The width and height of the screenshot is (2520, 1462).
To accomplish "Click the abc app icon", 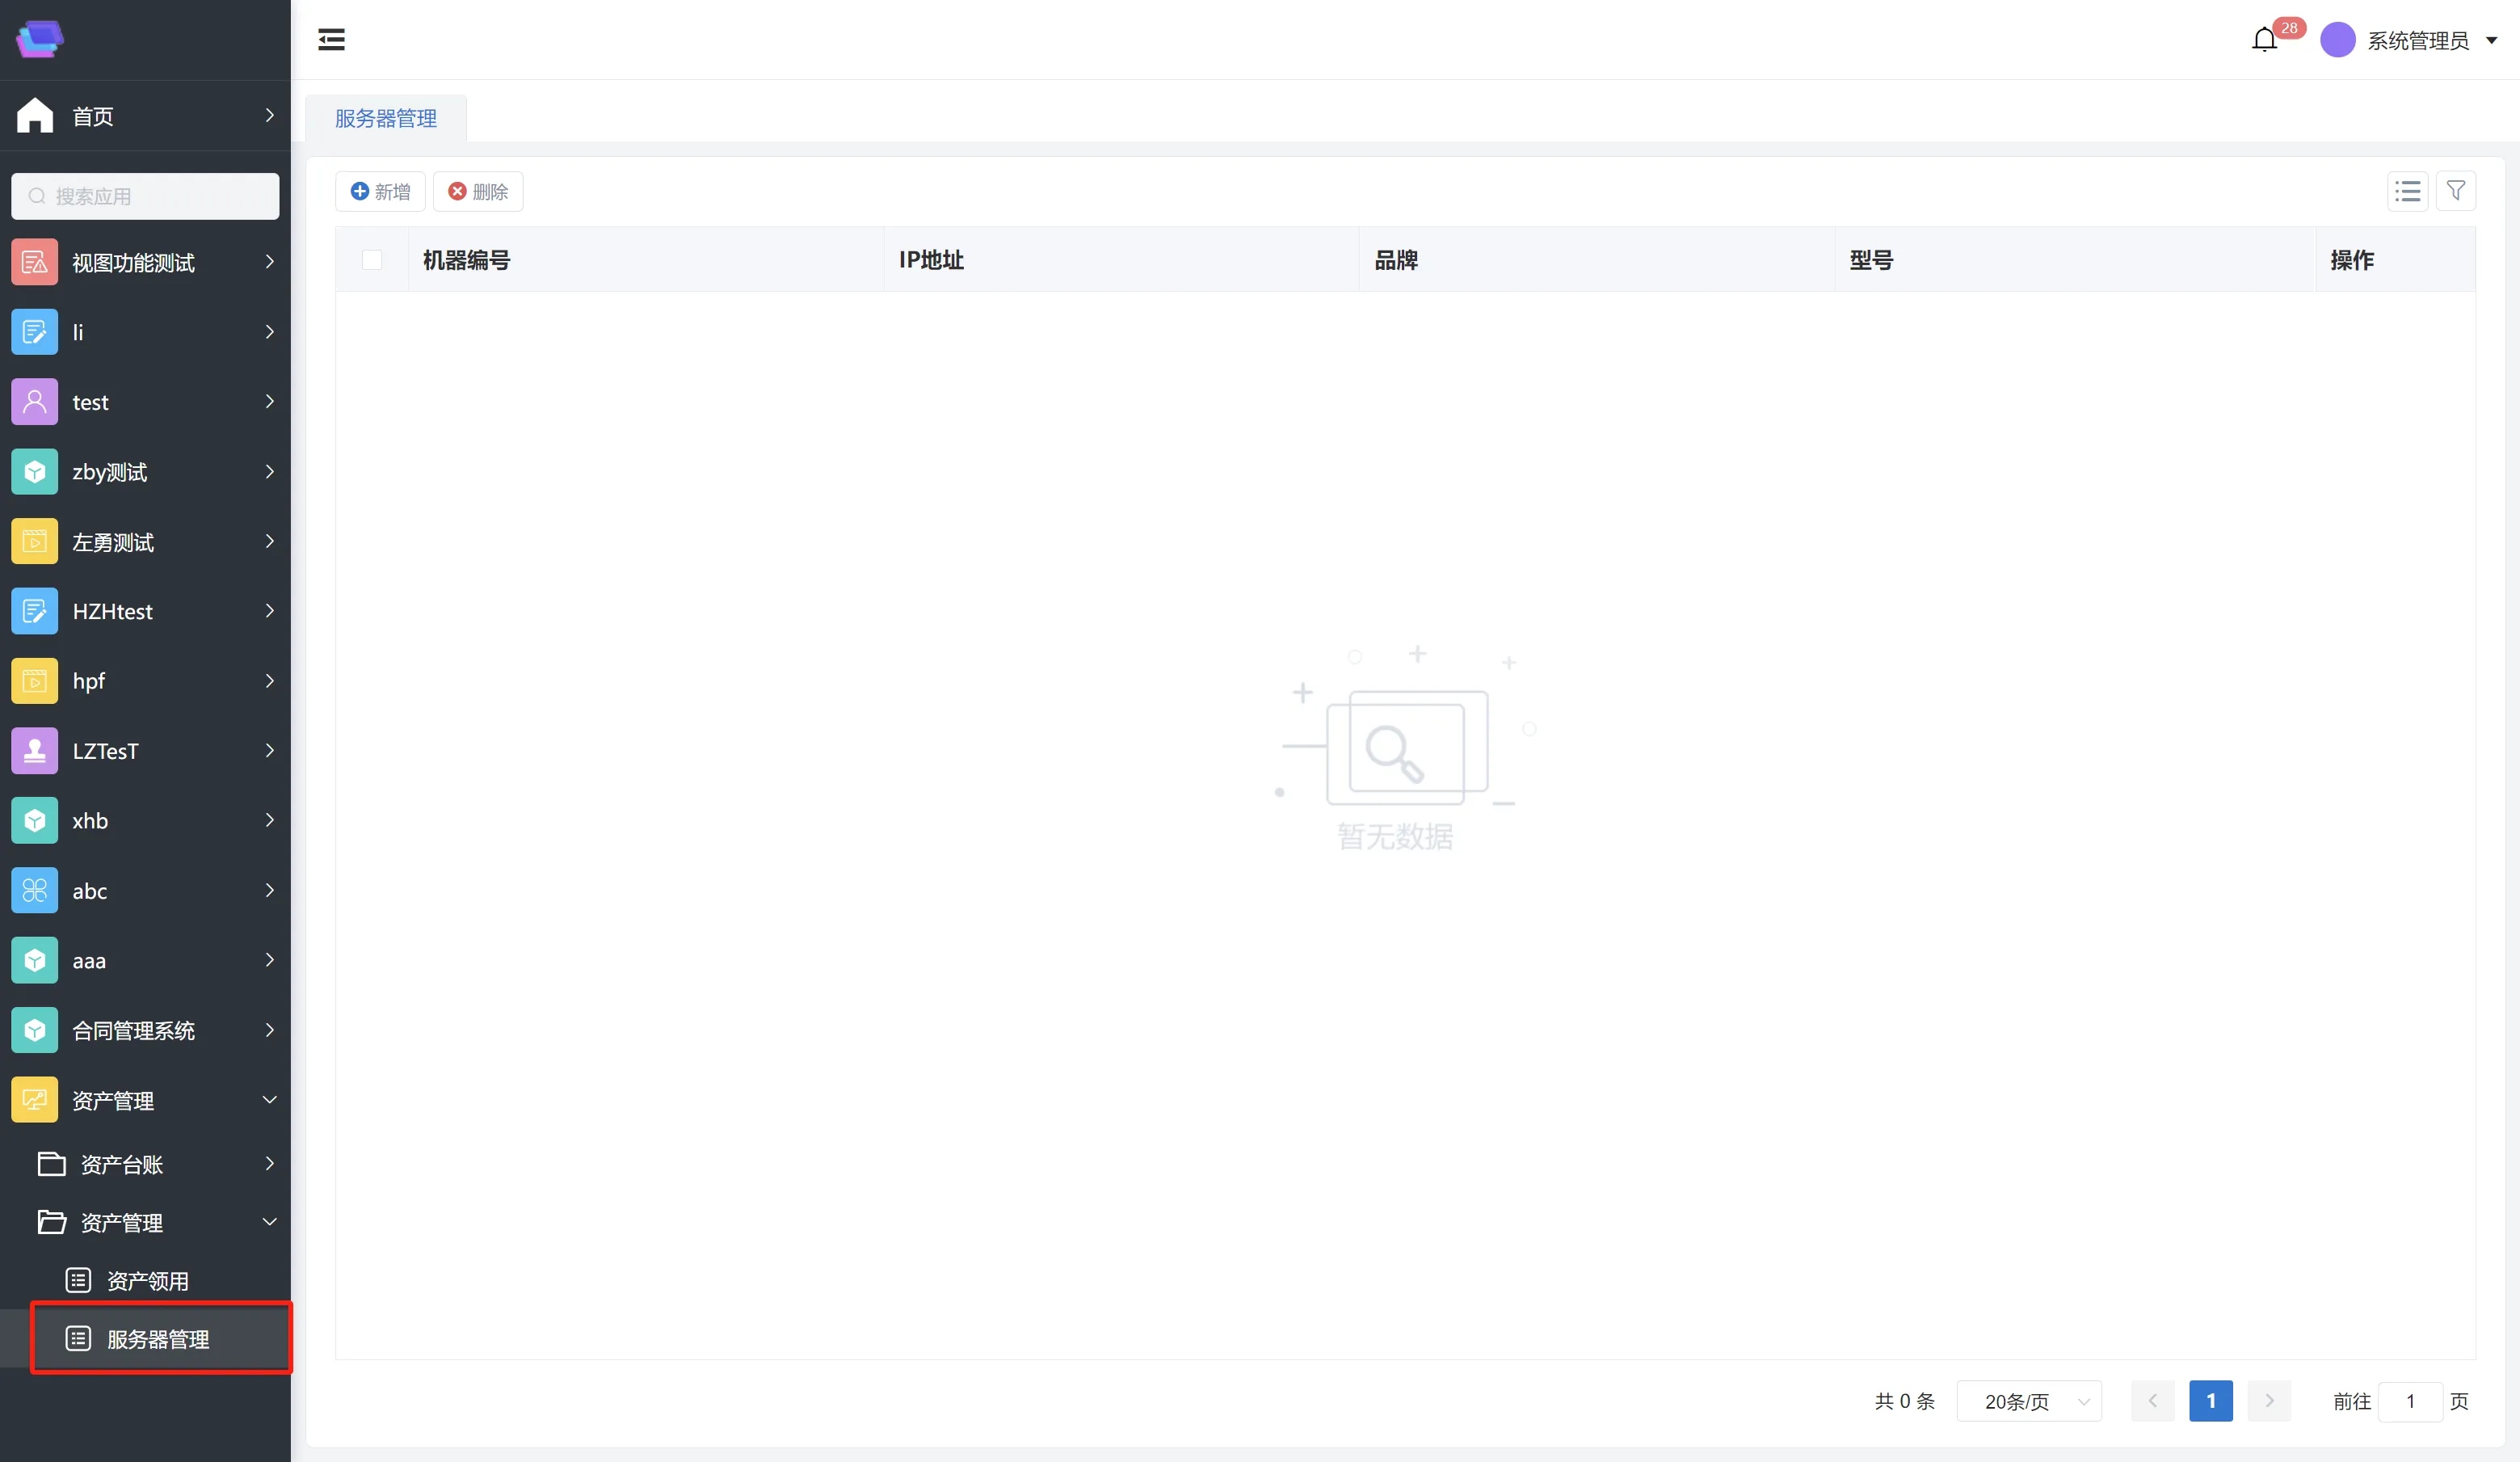I will (x=35, y=890).
